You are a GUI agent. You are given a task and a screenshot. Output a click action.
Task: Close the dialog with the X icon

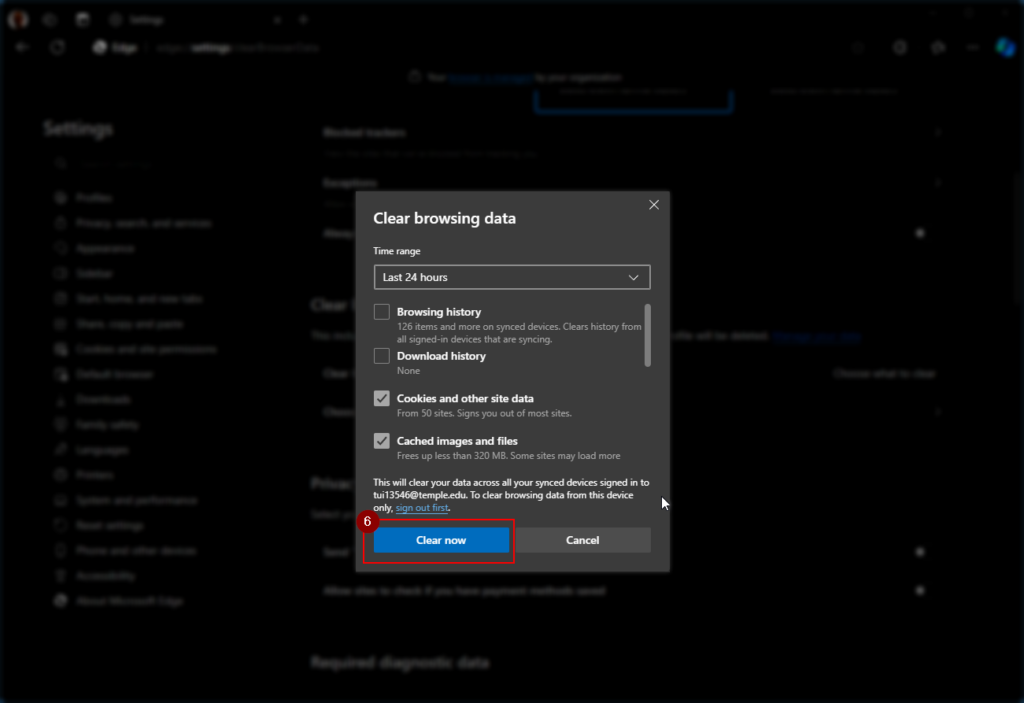pyautogui.click(x=654, y=204)
